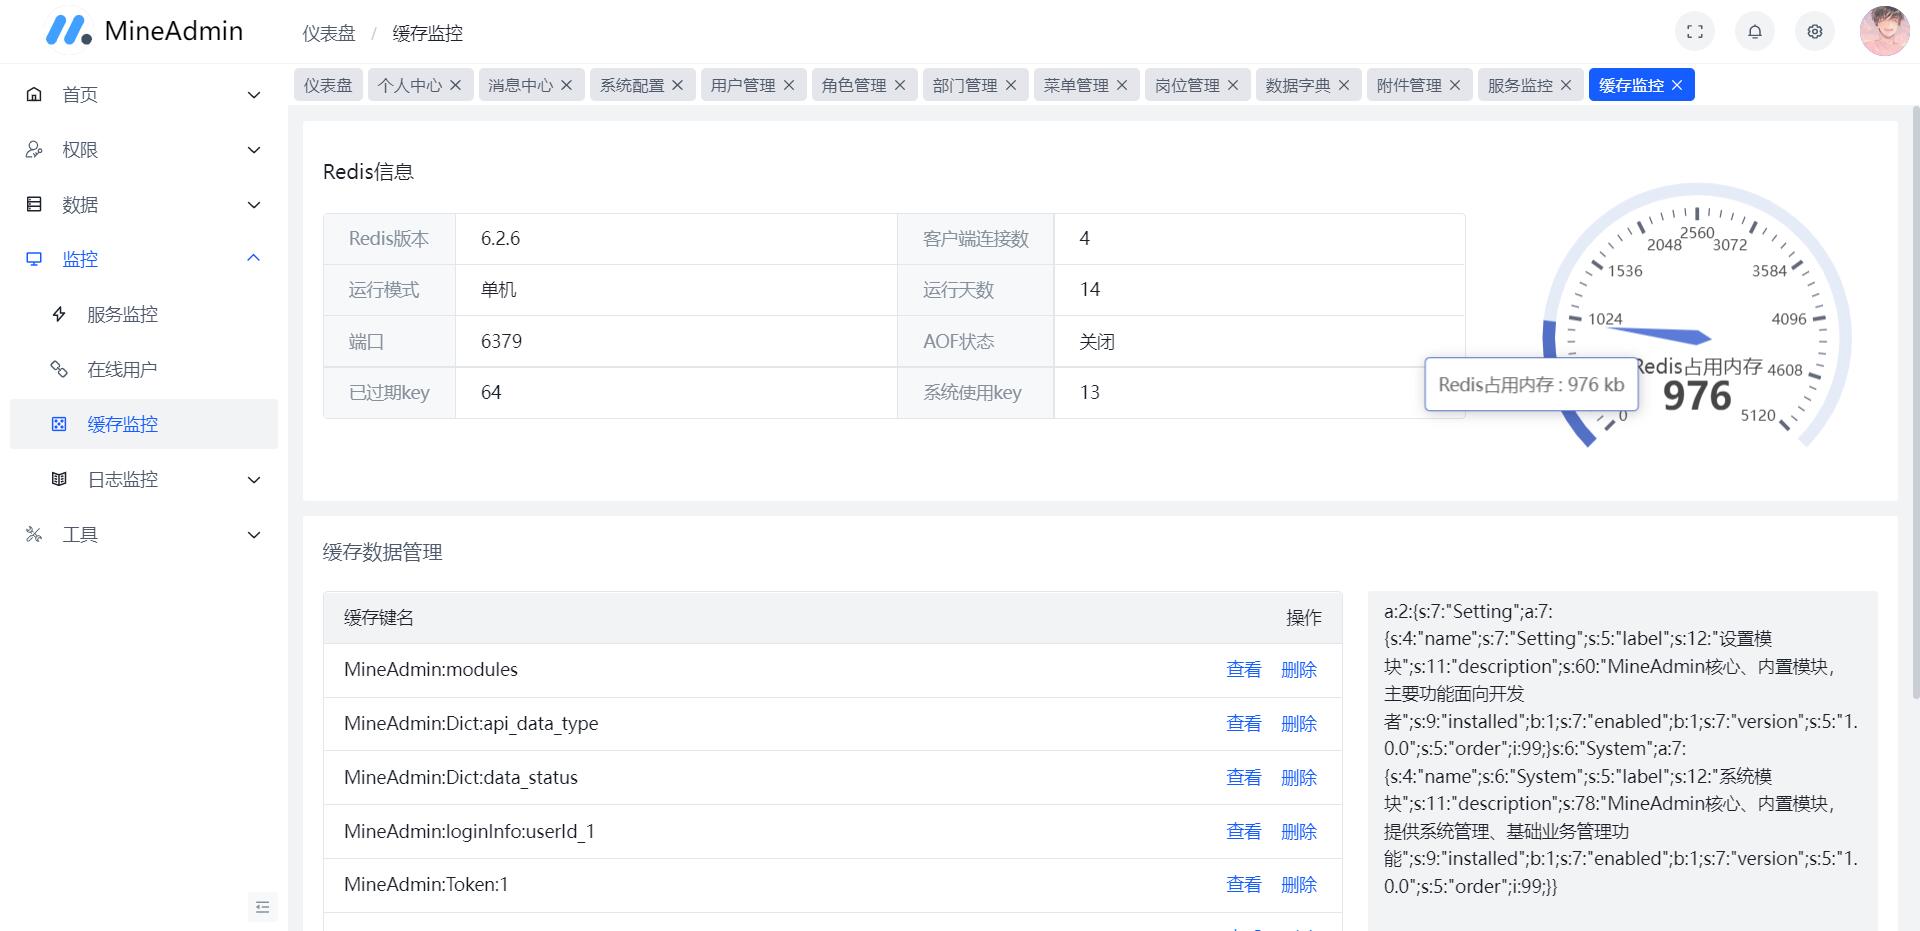Click the 日志监控 book icon

(x=59, y=479)
